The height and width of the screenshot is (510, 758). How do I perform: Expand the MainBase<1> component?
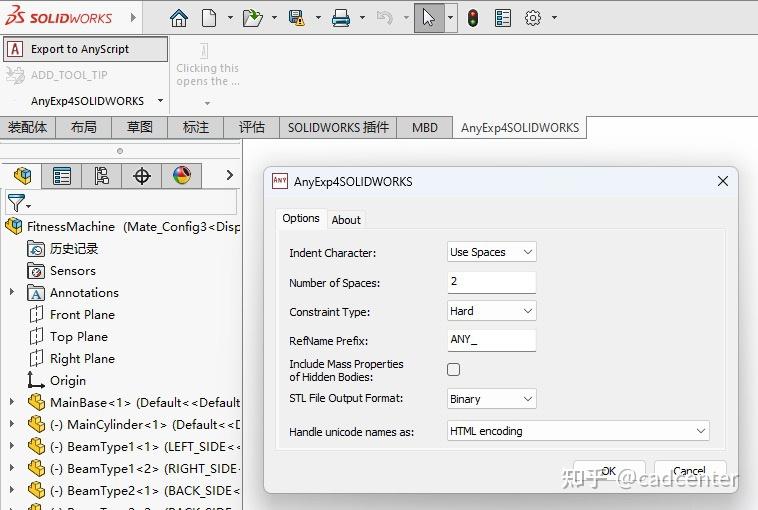point(12,401)
